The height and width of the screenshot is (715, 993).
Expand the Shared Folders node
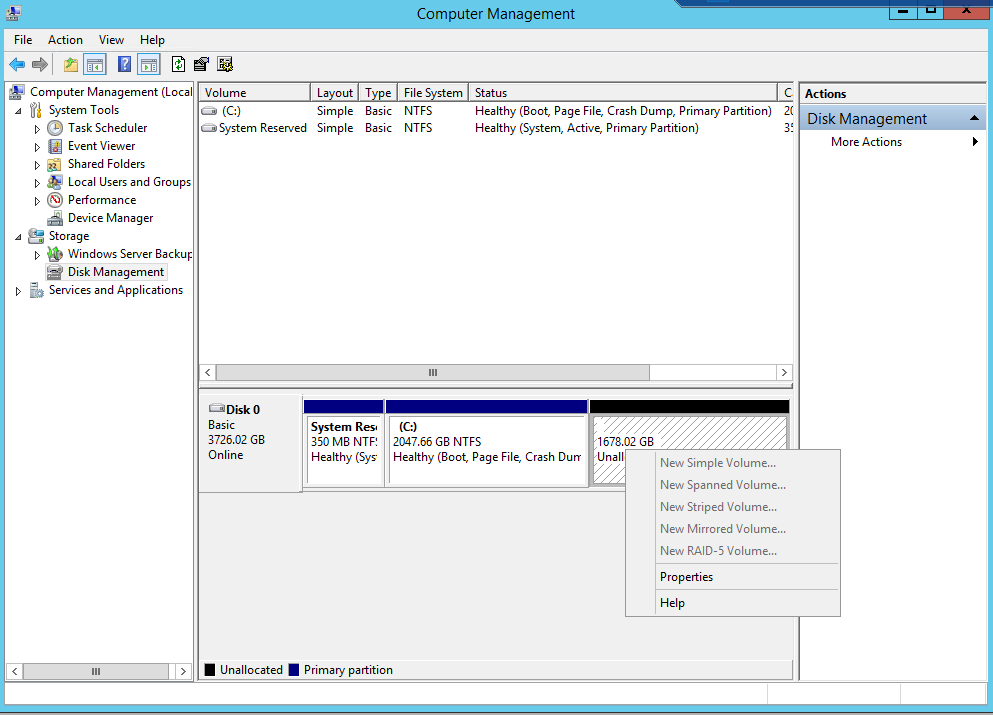pos(37,165)
